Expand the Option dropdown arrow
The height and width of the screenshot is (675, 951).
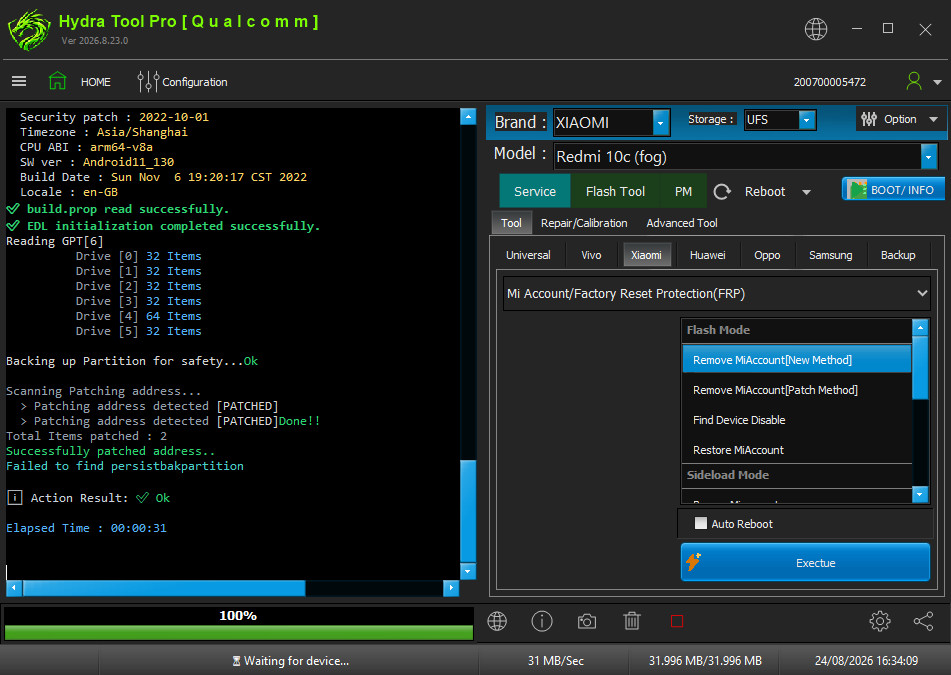(933, 119)
